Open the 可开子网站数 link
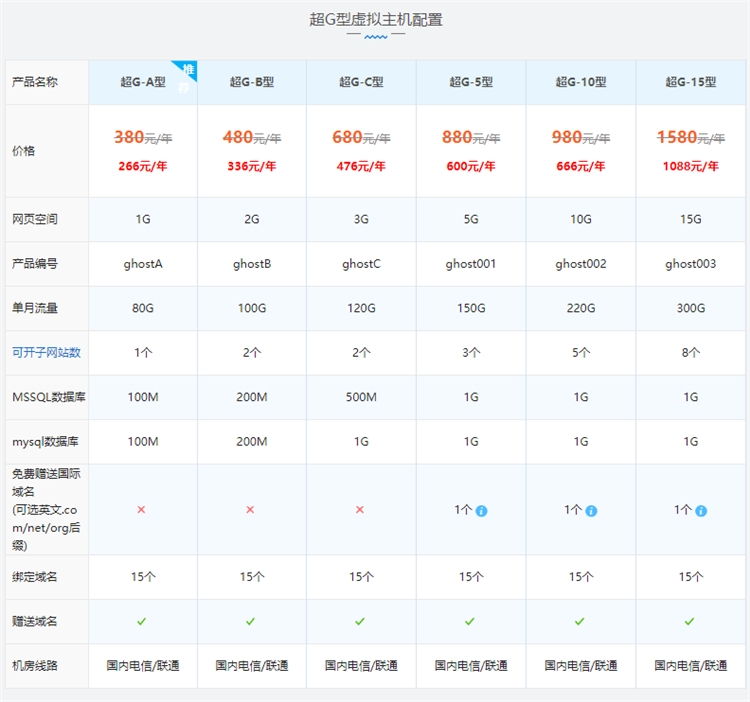 click(x=46, y=353)
